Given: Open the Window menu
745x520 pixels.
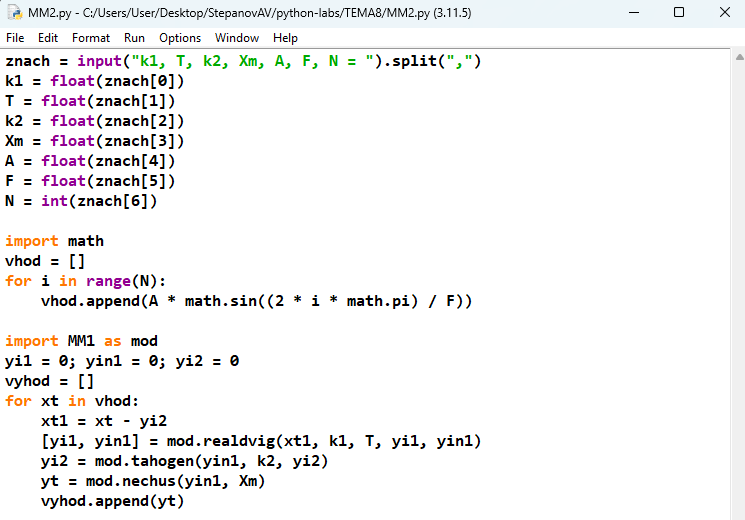Looking at the screenshot, I should point(237,38).
